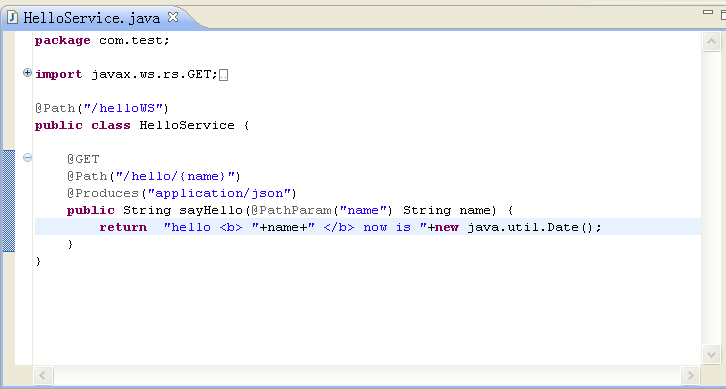Viewport: 726px width, 389px height.
Task: Minimize the editor pane
Action: (x=708, y=13)
